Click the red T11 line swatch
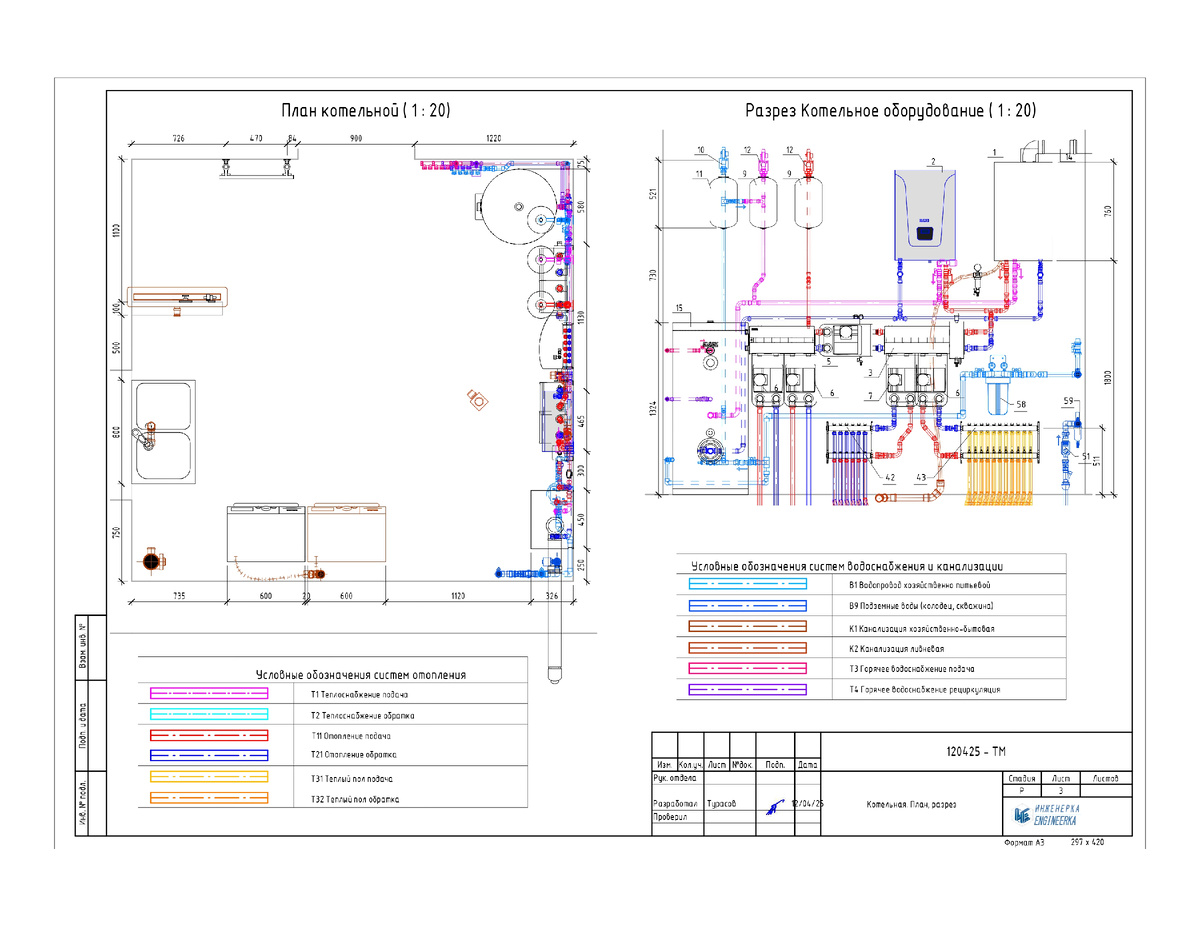Viewport: 1200px width, 927px height. [209, 736]
